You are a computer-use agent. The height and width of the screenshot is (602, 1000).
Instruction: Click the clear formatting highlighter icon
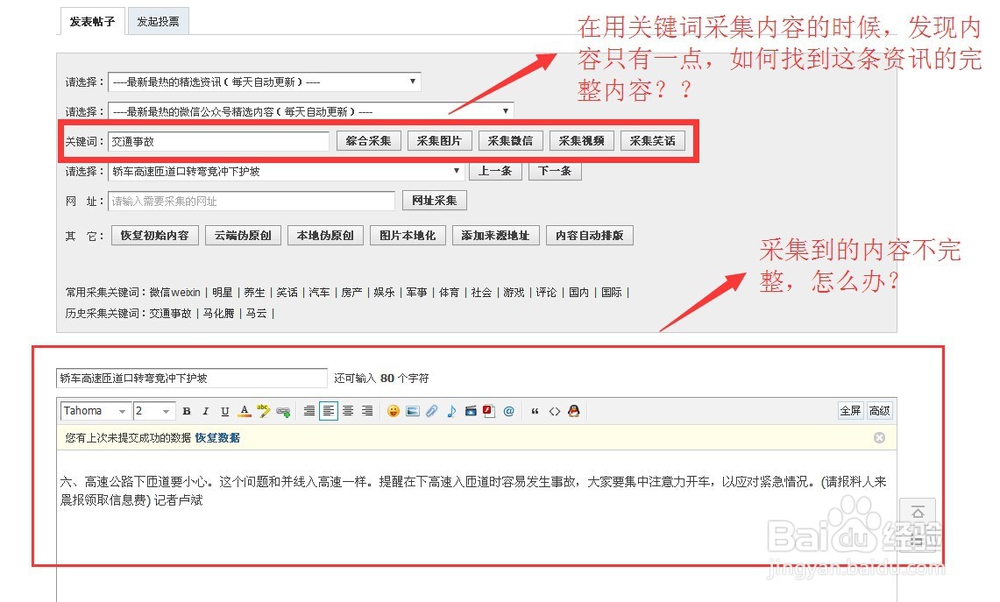(263, 411)
